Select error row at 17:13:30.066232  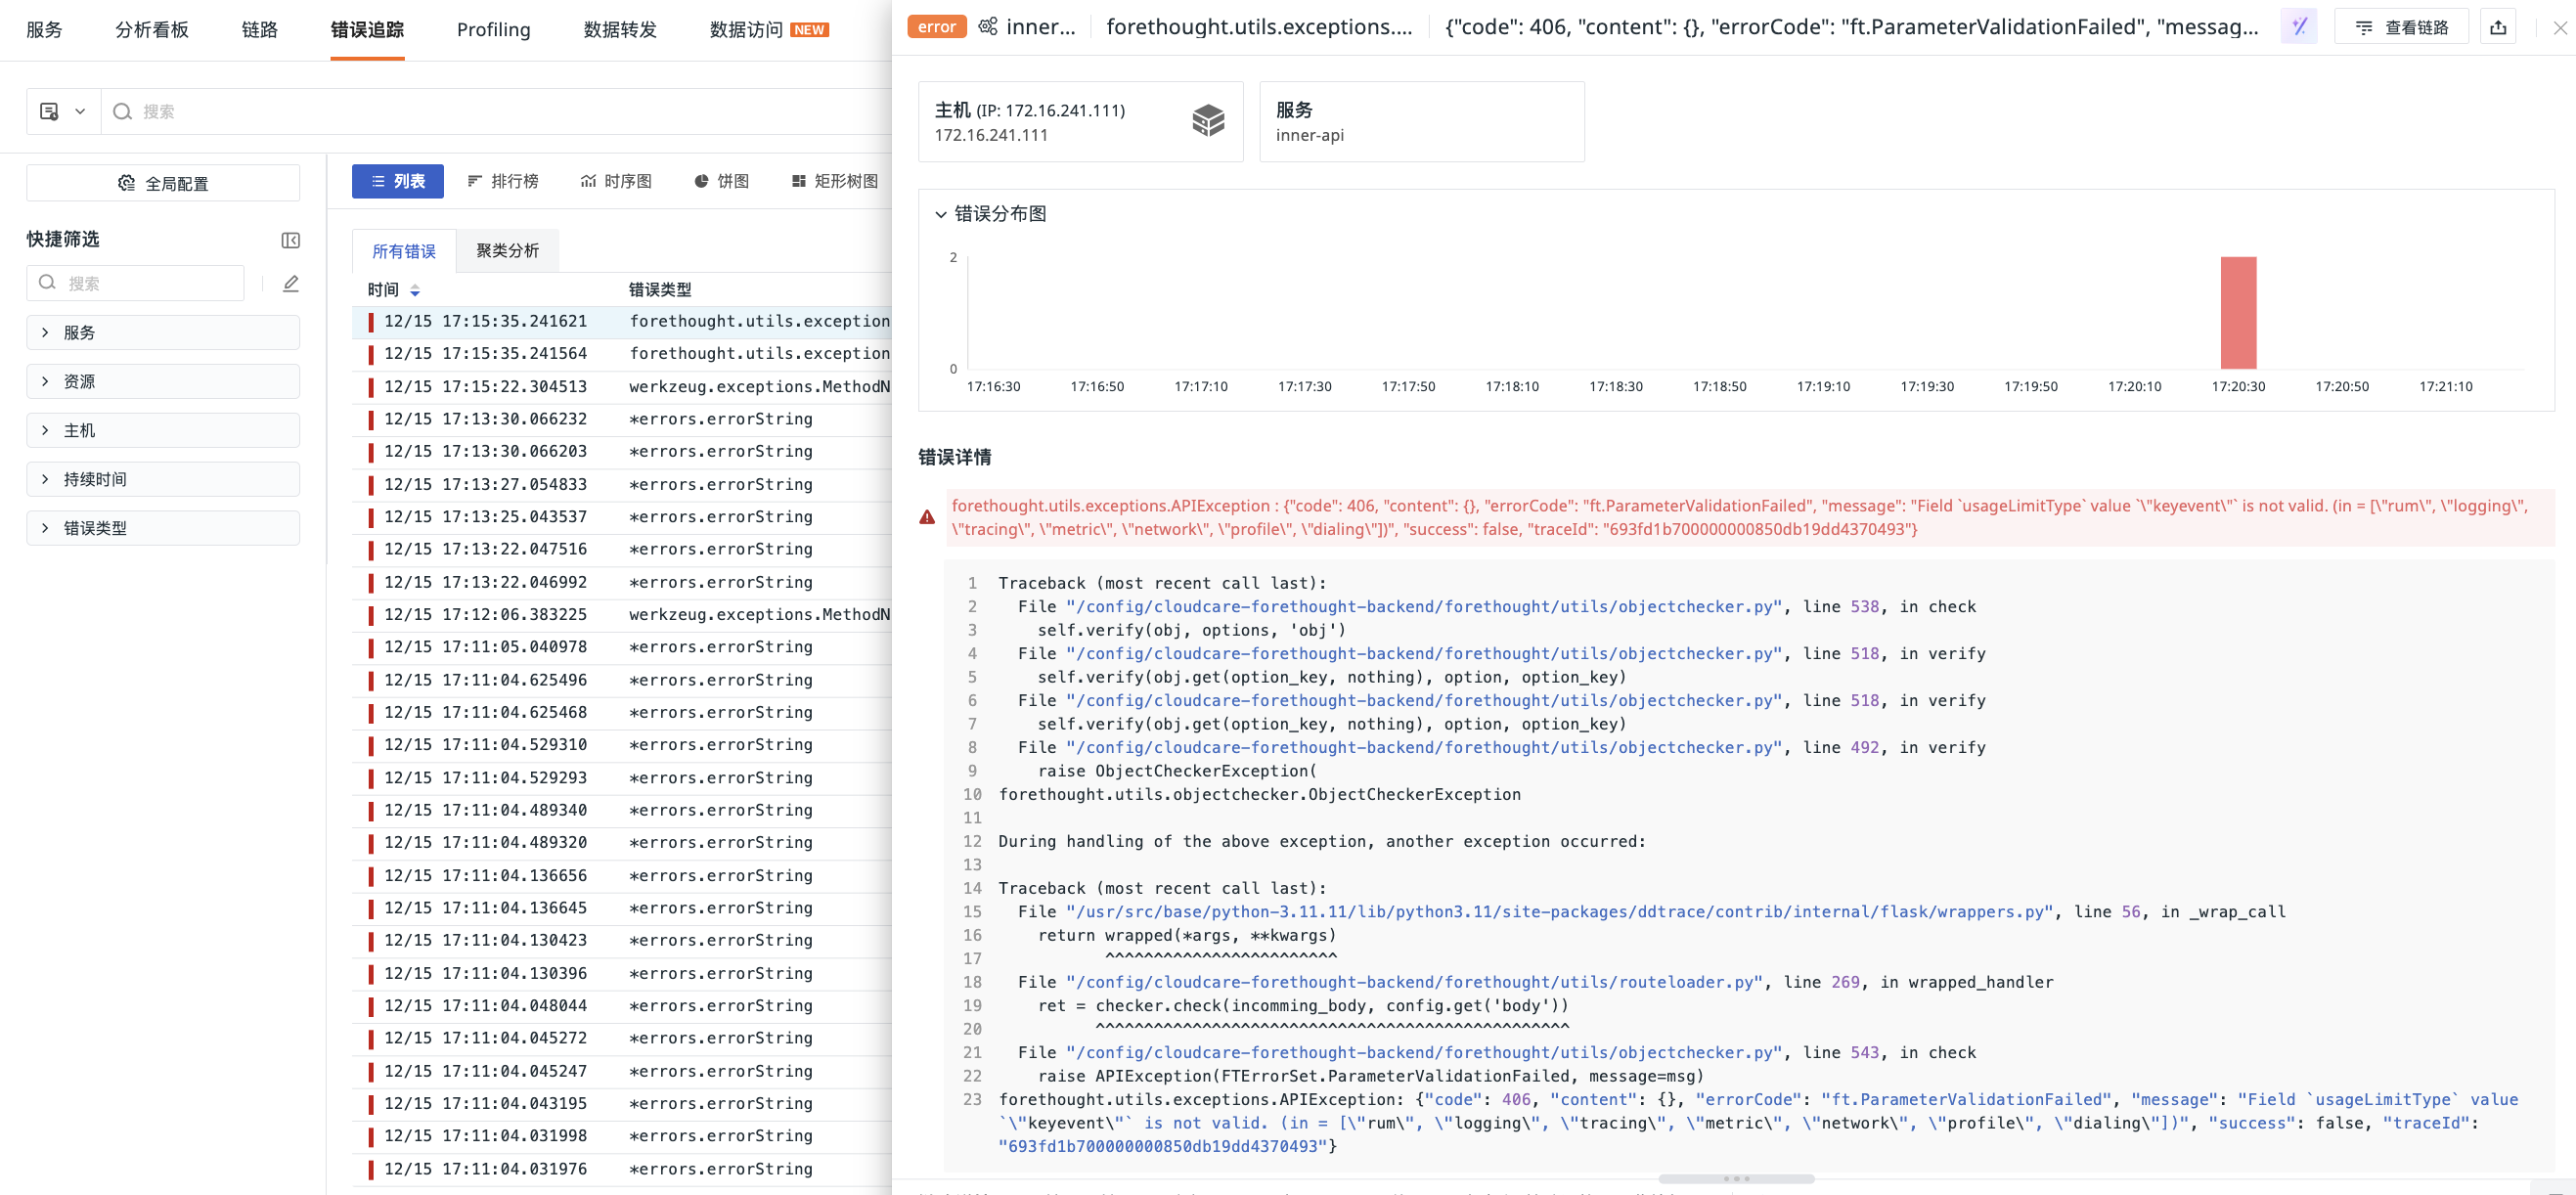pos(622,419)
